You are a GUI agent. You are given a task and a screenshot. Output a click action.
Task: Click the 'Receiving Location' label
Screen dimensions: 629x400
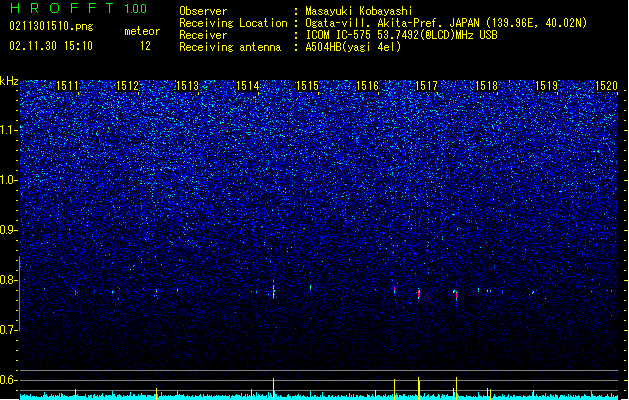tap(233, 23)
